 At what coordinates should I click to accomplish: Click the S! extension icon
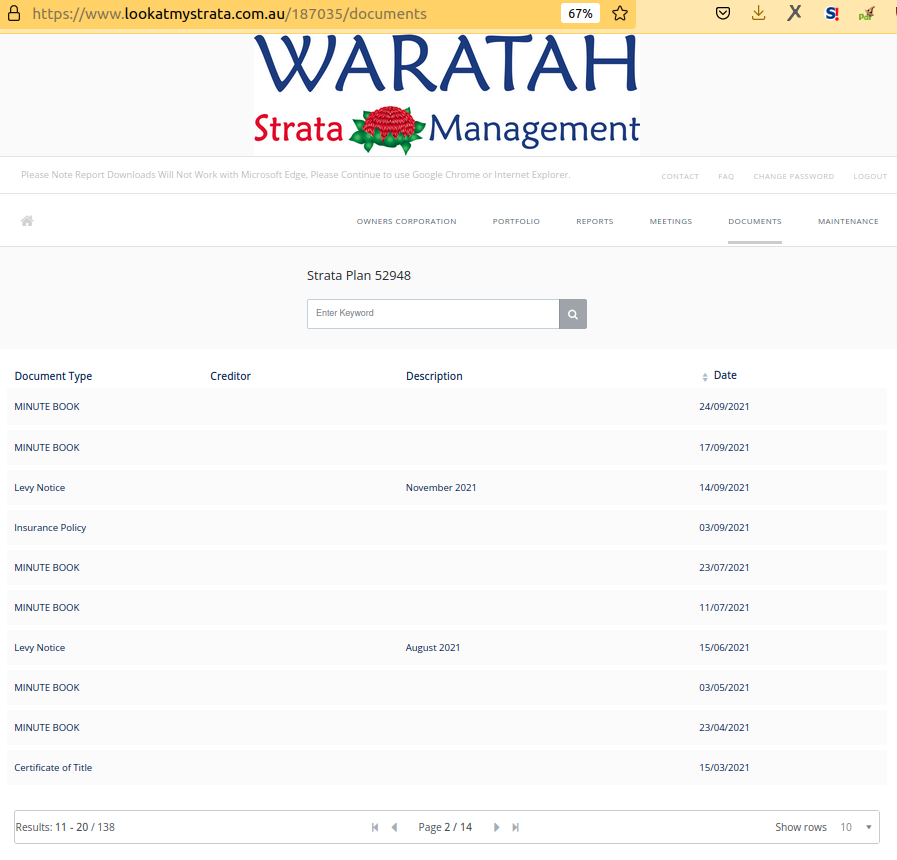click(x=832, y=13)
